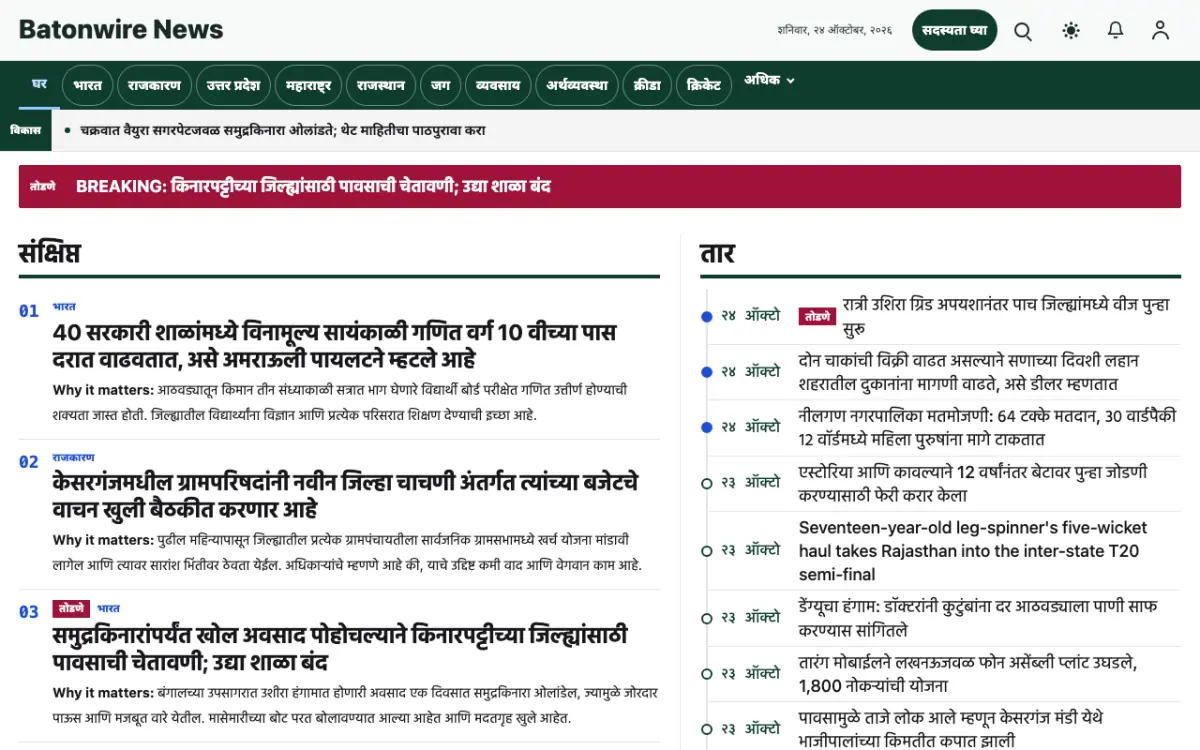Open केसरगंजमधील ग्रामपरिषदांनी headline

pos(345,495)
